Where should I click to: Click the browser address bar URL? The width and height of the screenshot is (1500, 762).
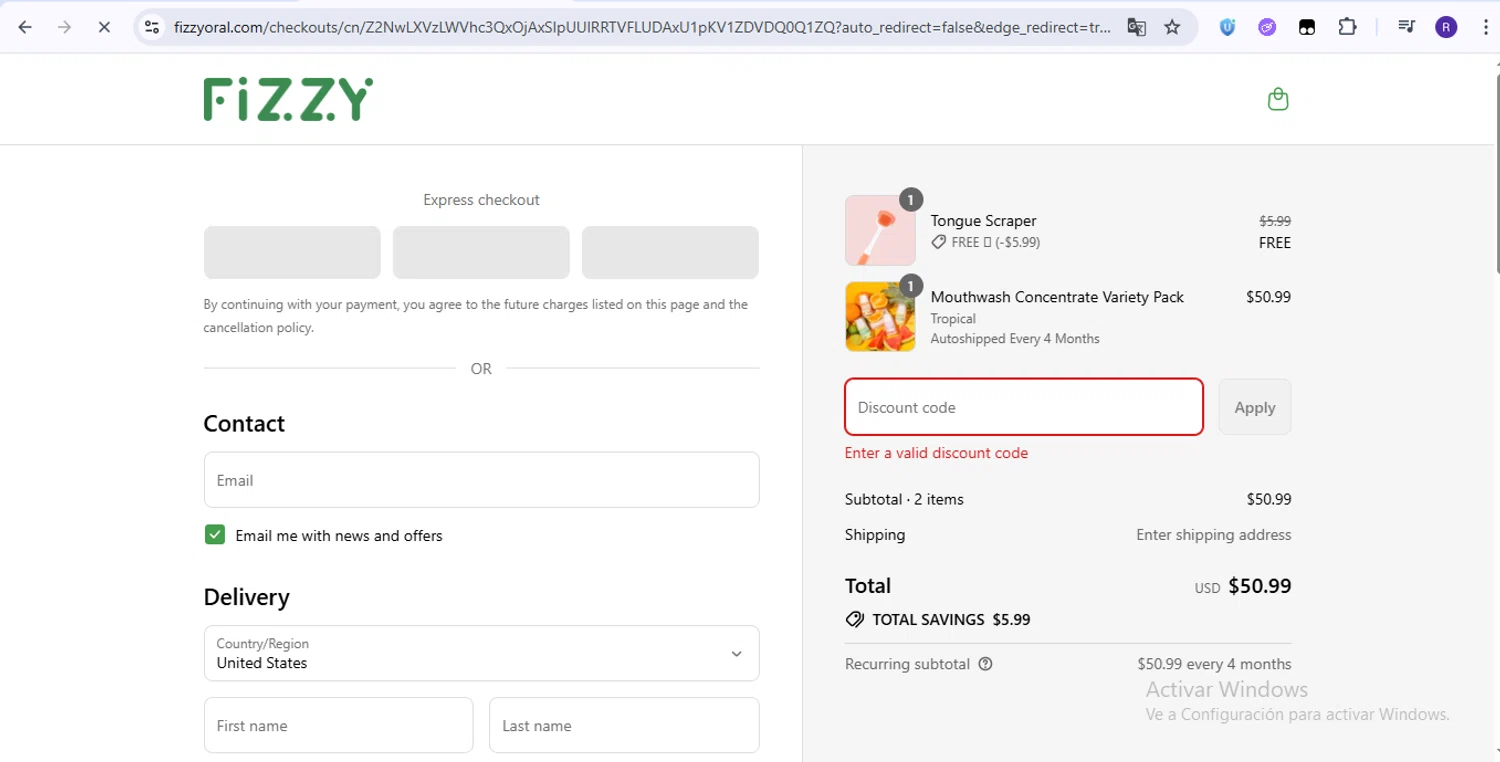pyautogui.click(x=642, y=27)
